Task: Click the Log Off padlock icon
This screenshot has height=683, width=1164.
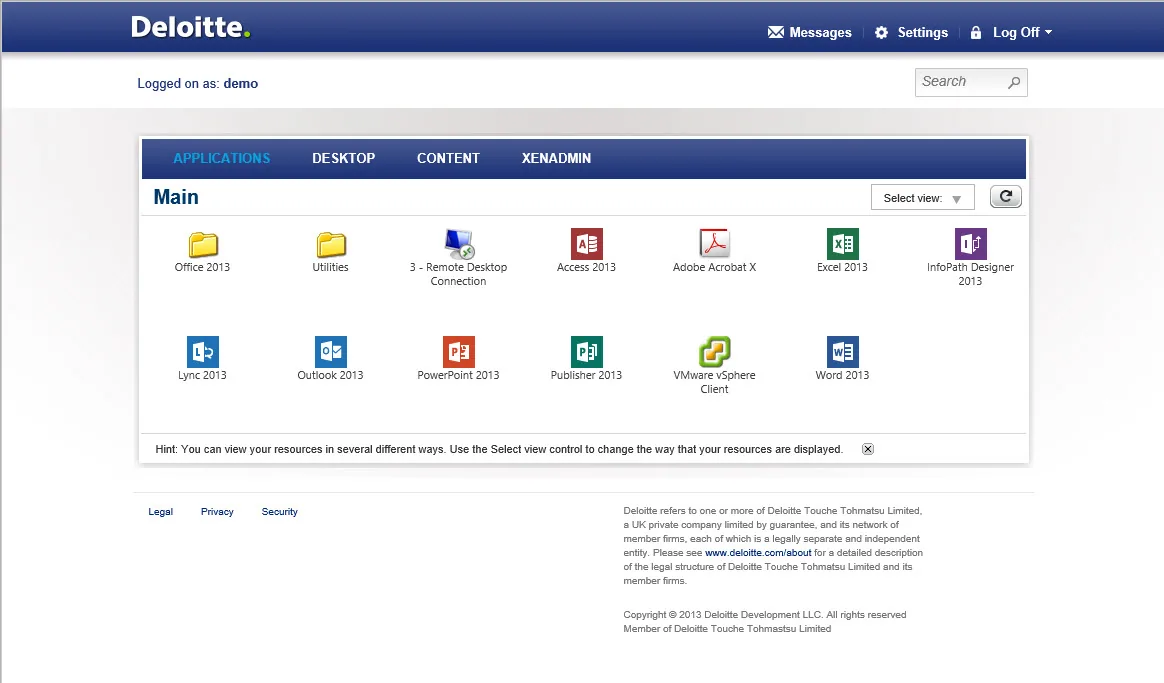Action: [x=976, y=33]
